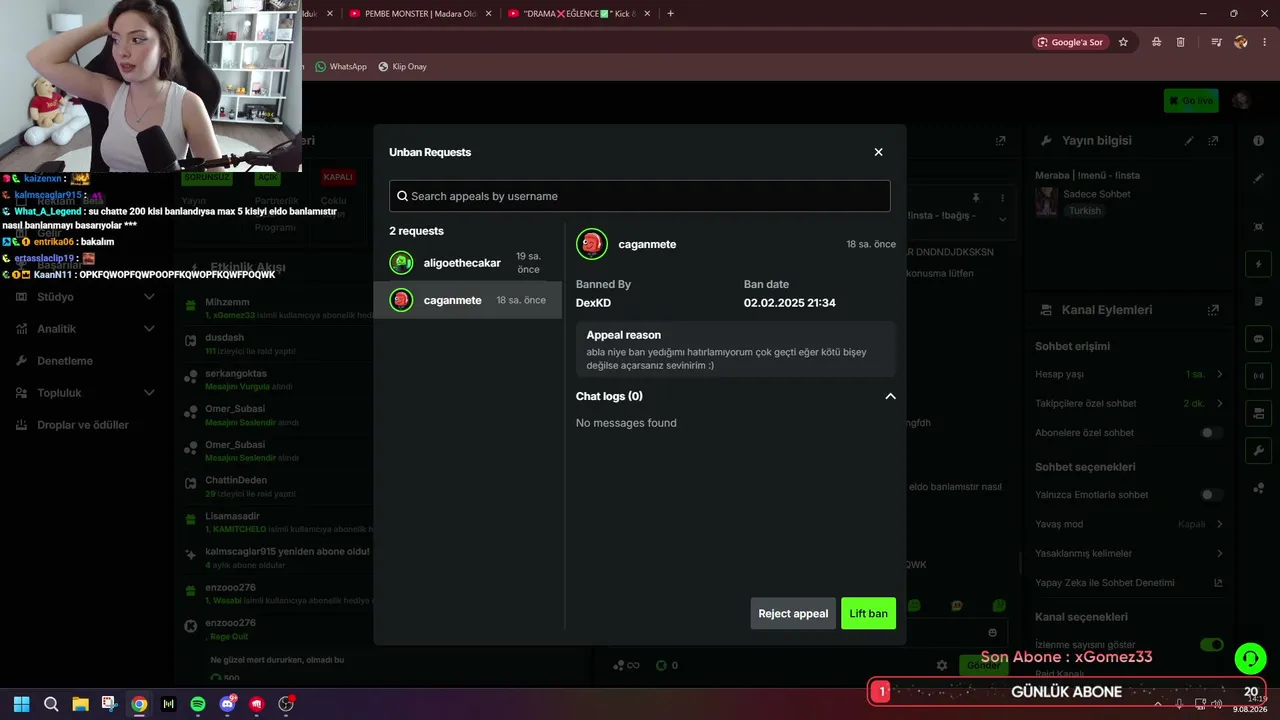Toggle Abonelere özel sohbet switch
Viewport: 1280px width, 720px height.
click(1211, 433)
